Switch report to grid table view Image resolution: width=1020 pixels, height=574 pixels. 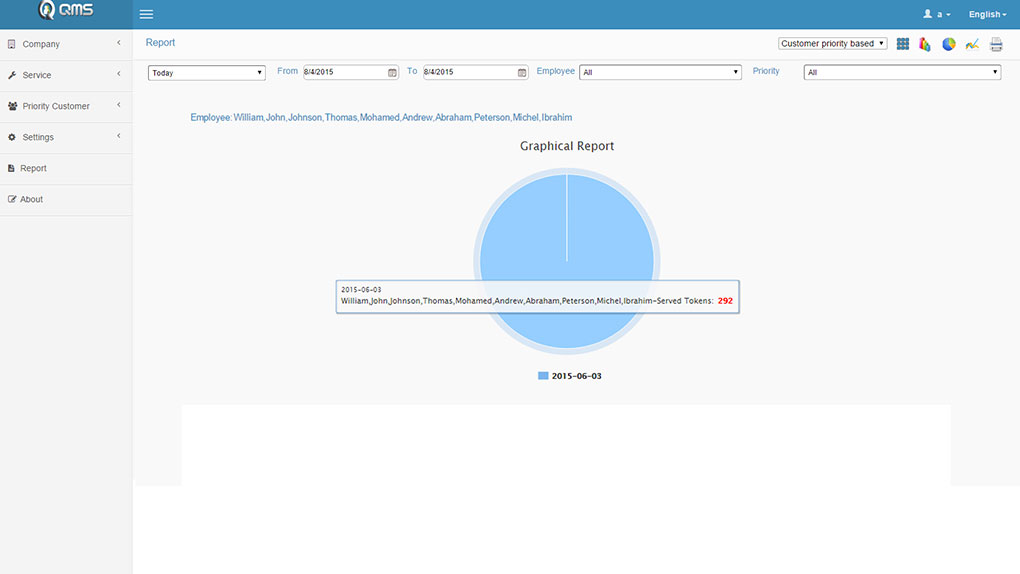(x=903, y=44)
